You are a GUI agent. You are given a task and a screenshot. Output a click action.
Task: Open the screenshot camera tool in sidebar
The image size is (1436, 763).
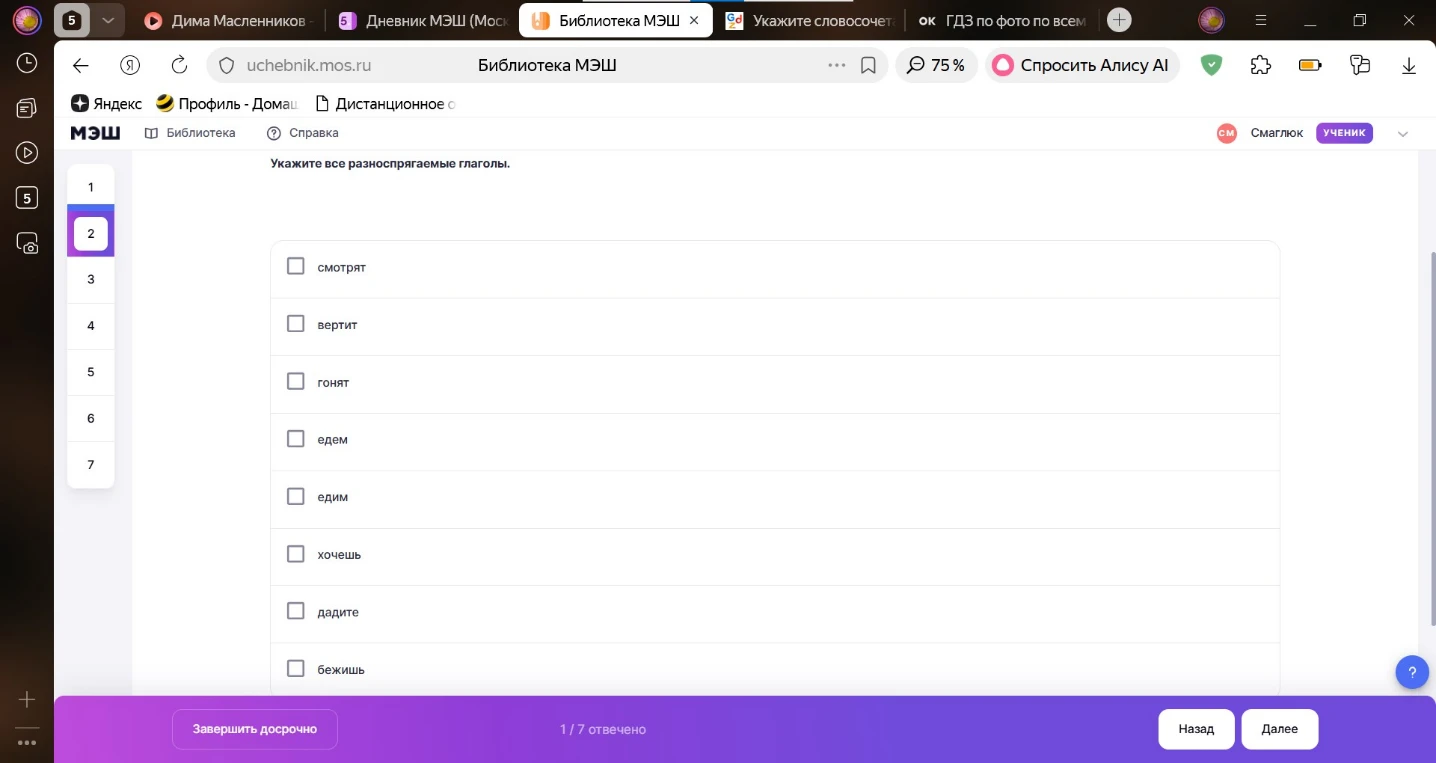click(x=27, y=242)
